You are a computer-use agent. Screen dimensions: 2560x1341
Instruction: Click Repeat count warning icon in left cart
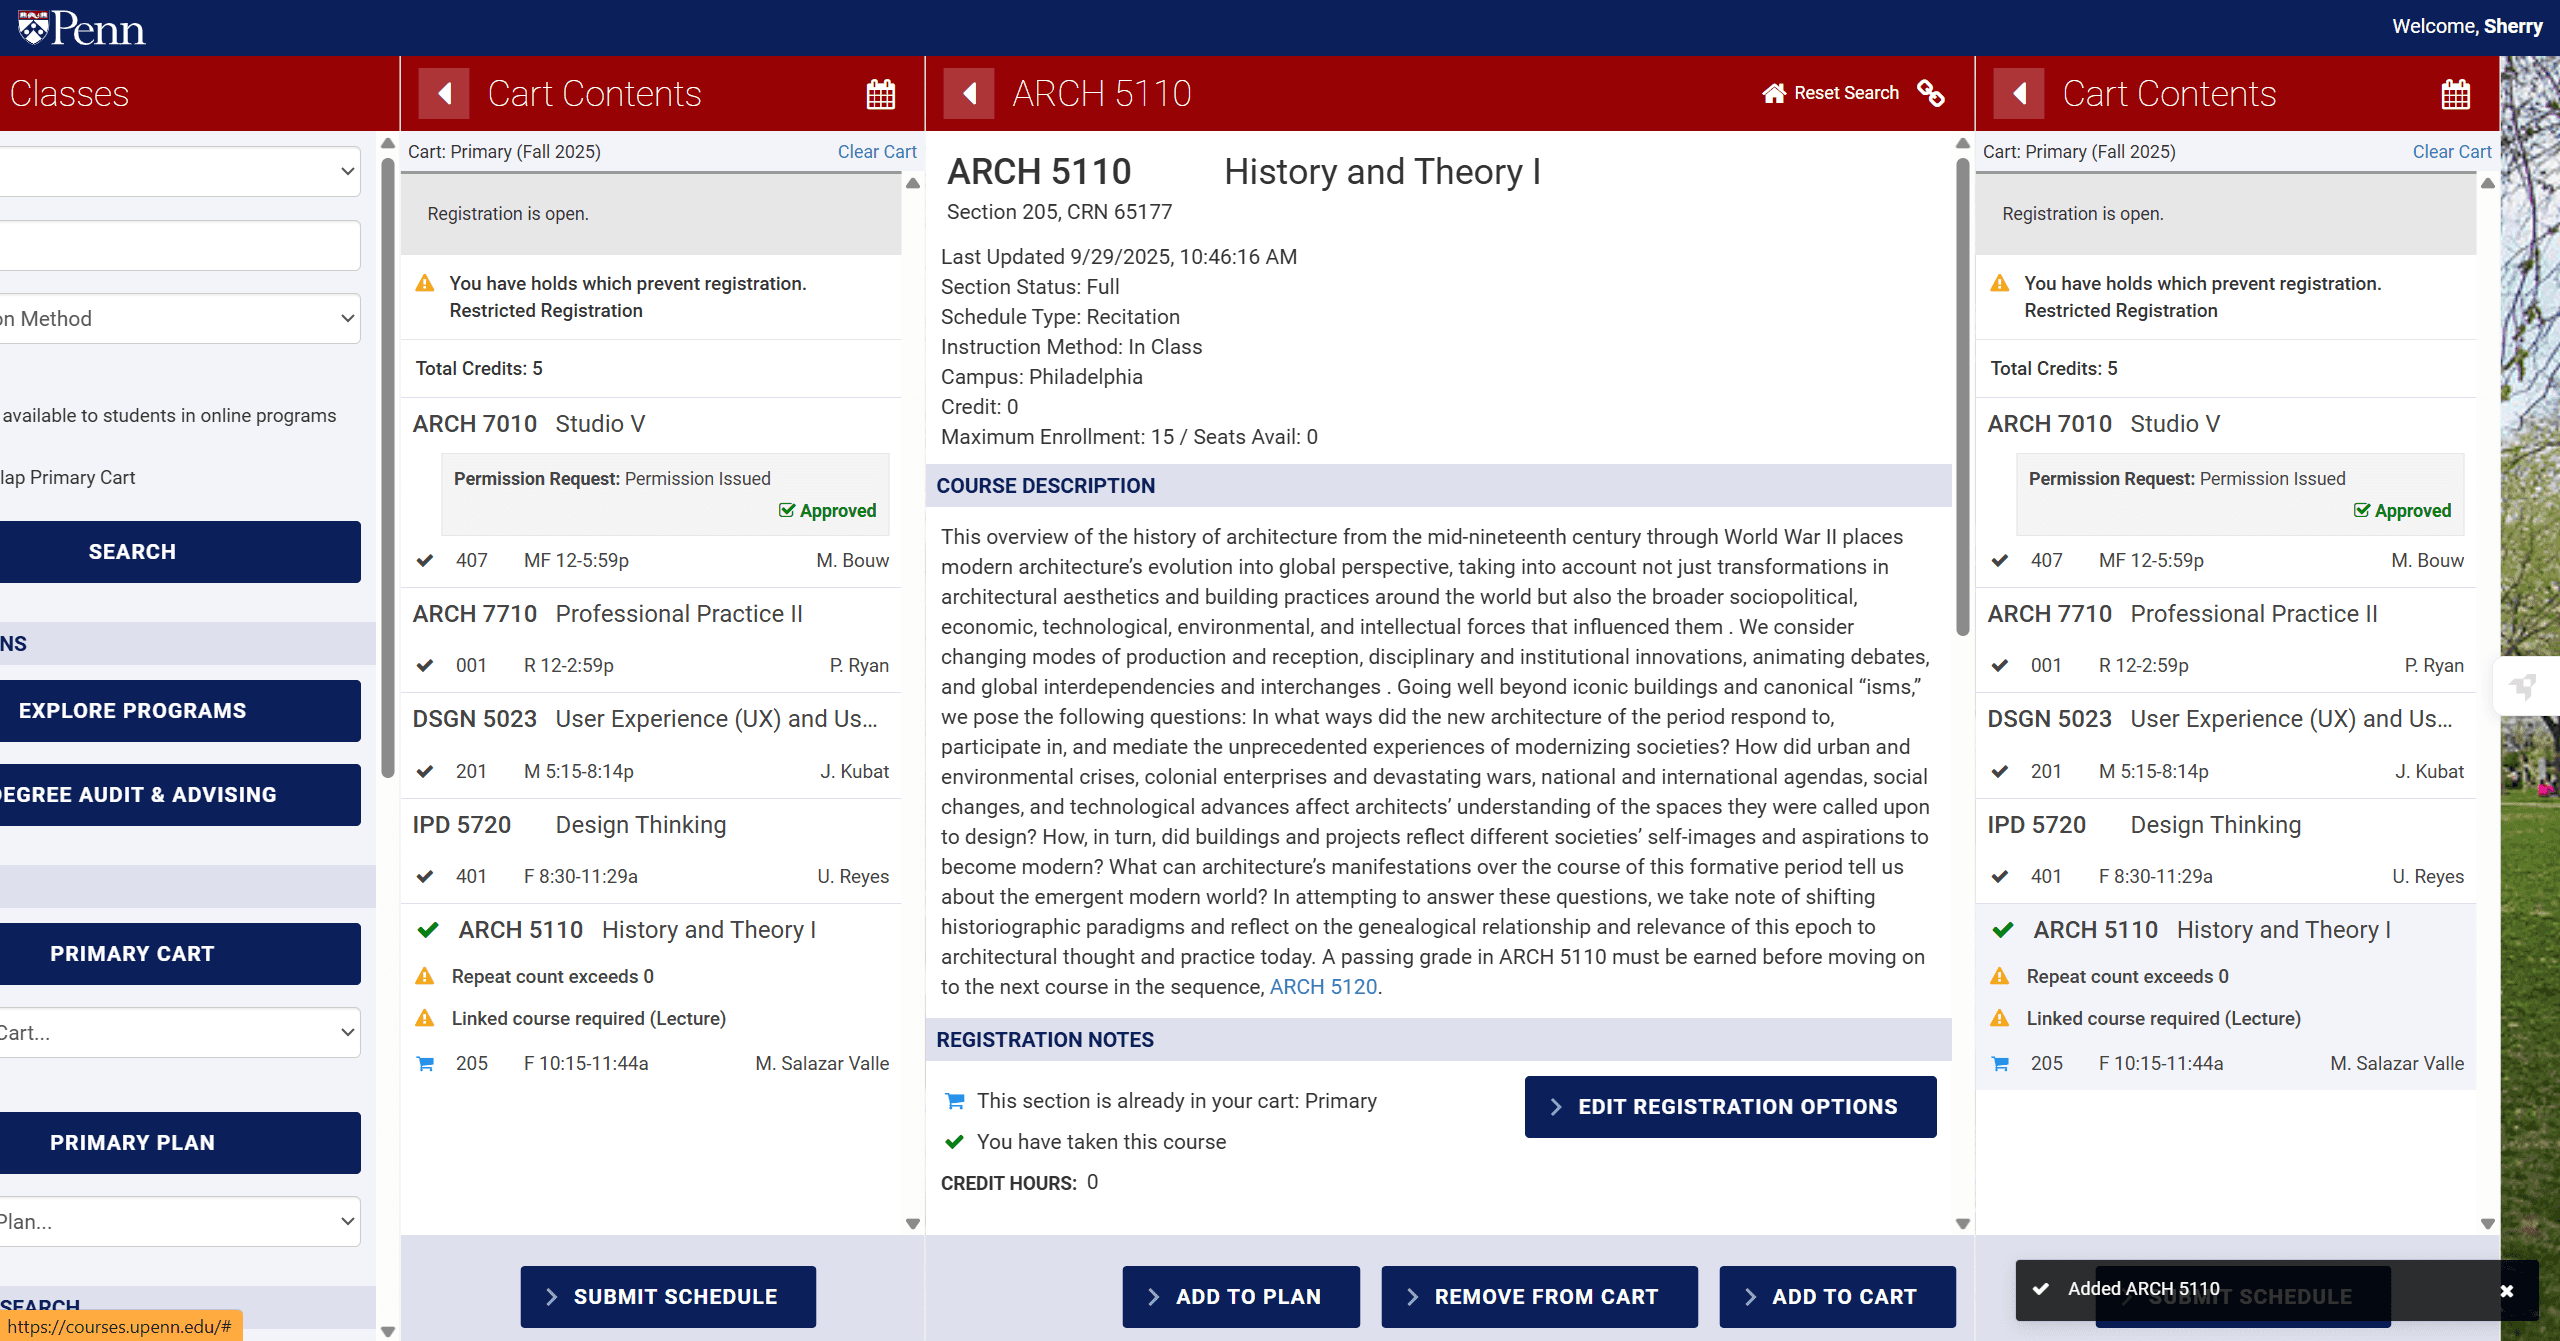click(x=425, y=977)
